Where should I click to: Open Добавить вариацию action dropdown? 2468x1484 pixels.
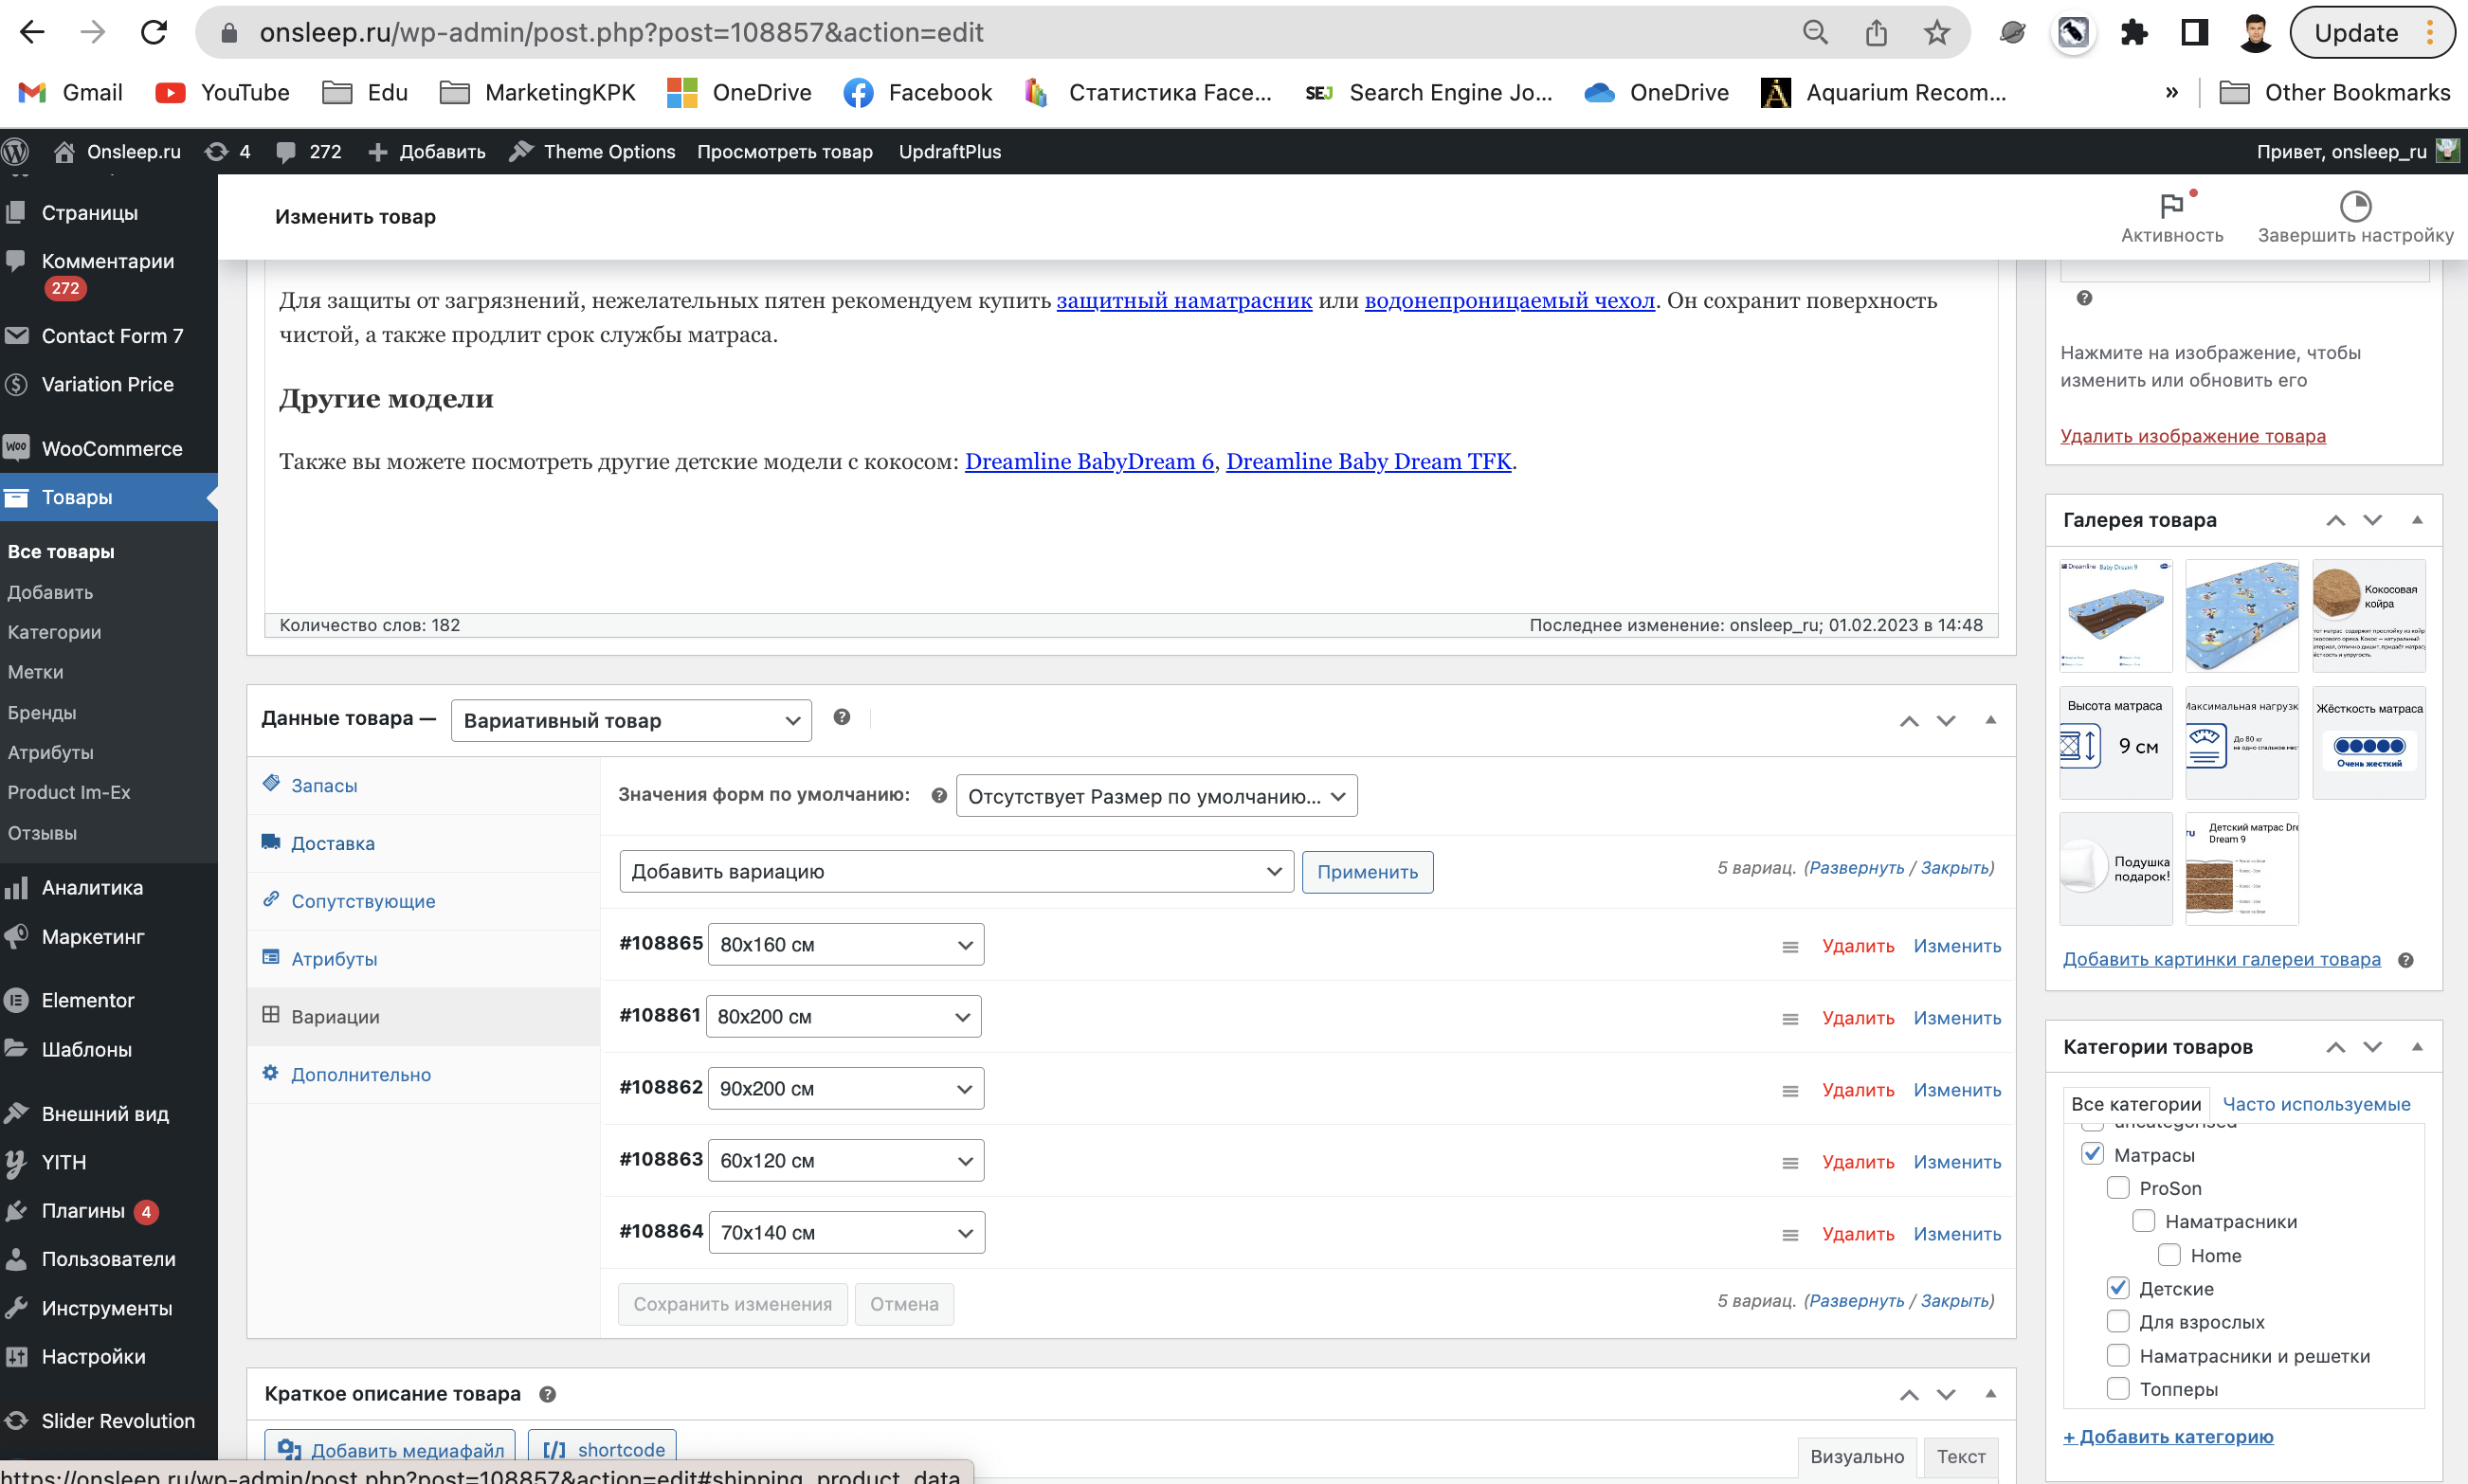tap(957, 871)
